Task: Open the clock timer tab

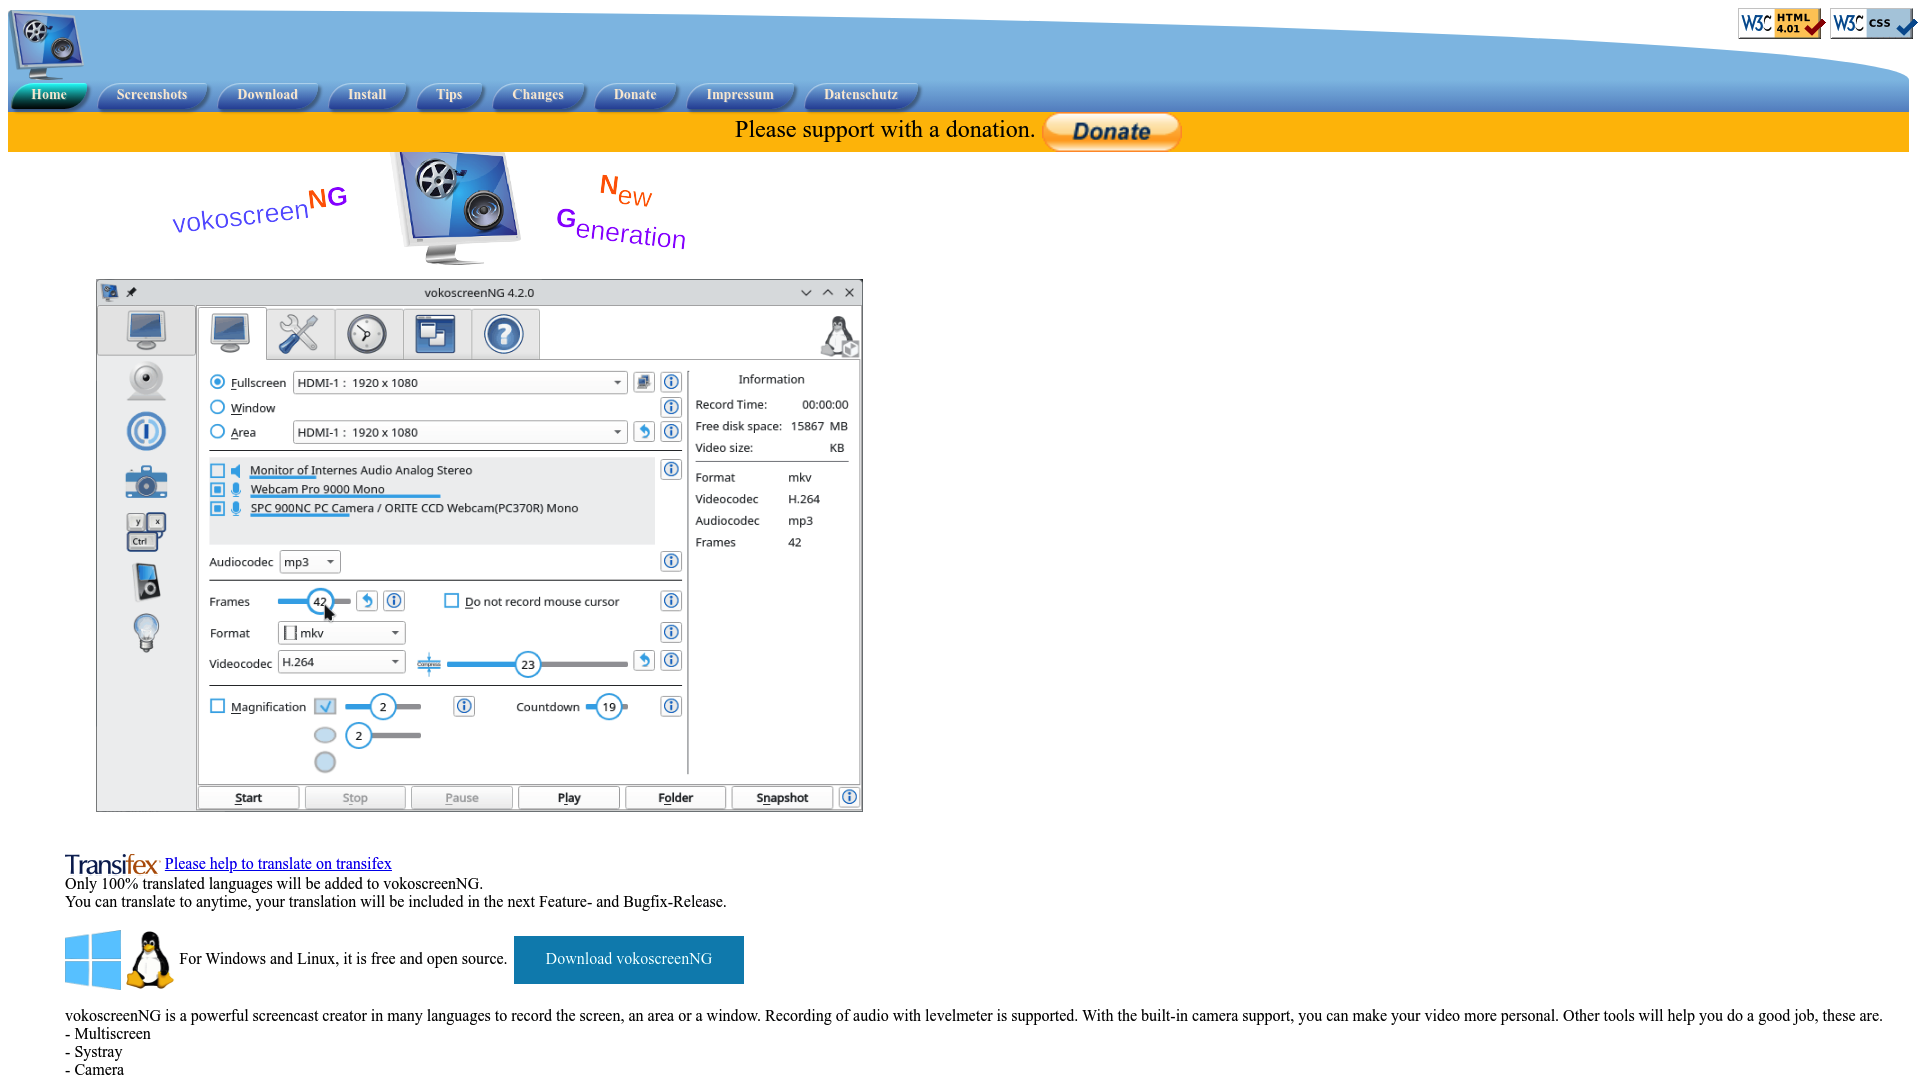Action: [x=367, y=334]
